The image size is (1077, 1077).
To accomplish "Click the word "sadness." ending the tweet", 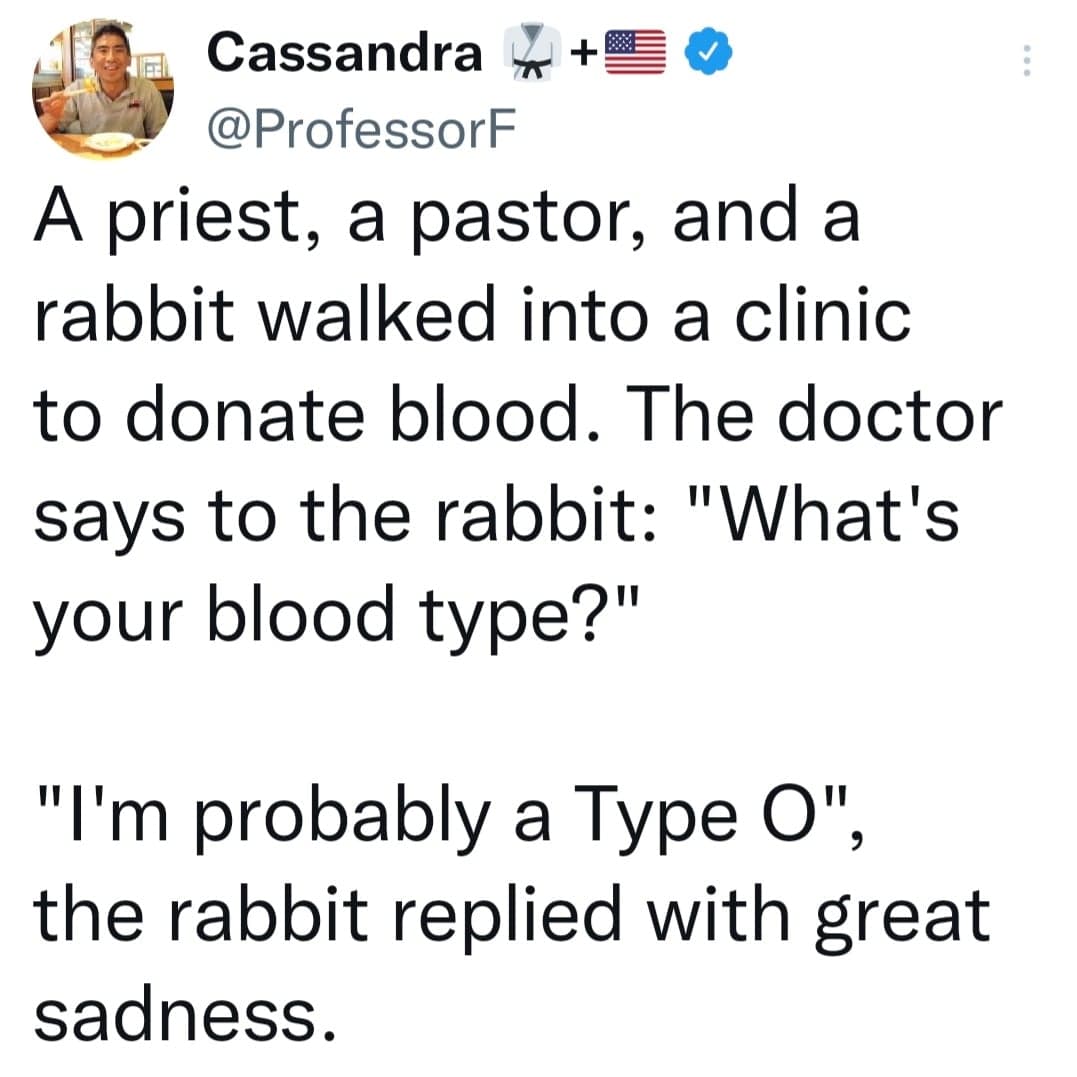I will [x=180, y=1013].
